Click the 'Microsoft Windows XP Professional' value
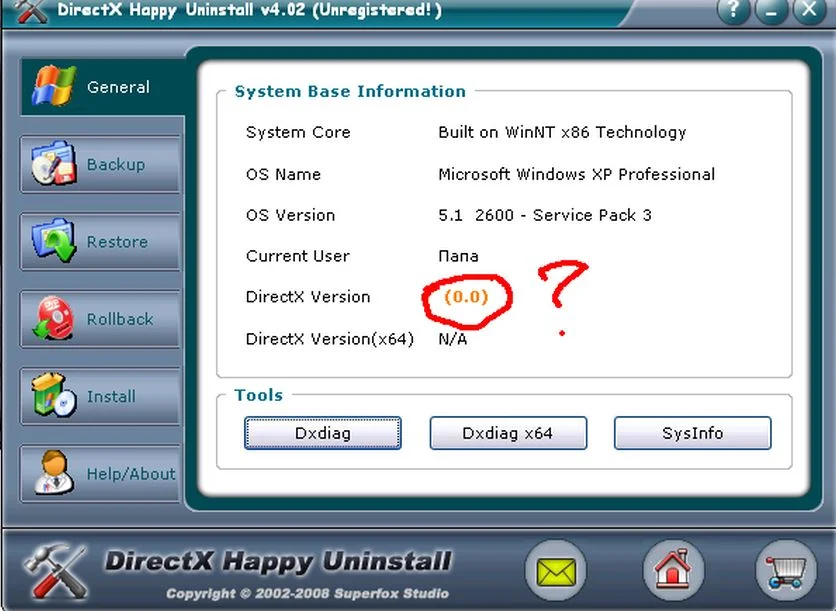Screen dimensions: 836x611 576,174
